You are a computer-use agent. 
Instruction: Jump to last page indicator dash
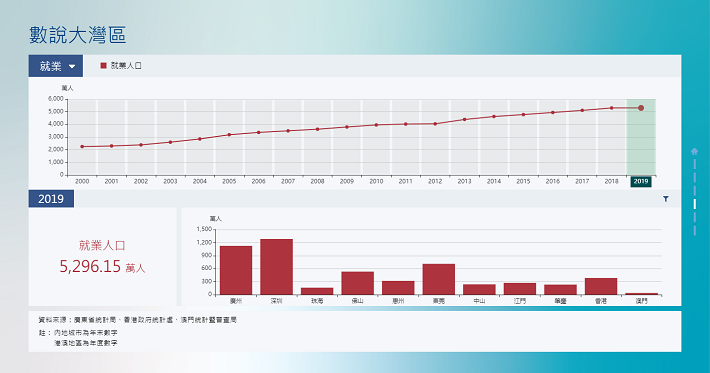click(695, 231)
